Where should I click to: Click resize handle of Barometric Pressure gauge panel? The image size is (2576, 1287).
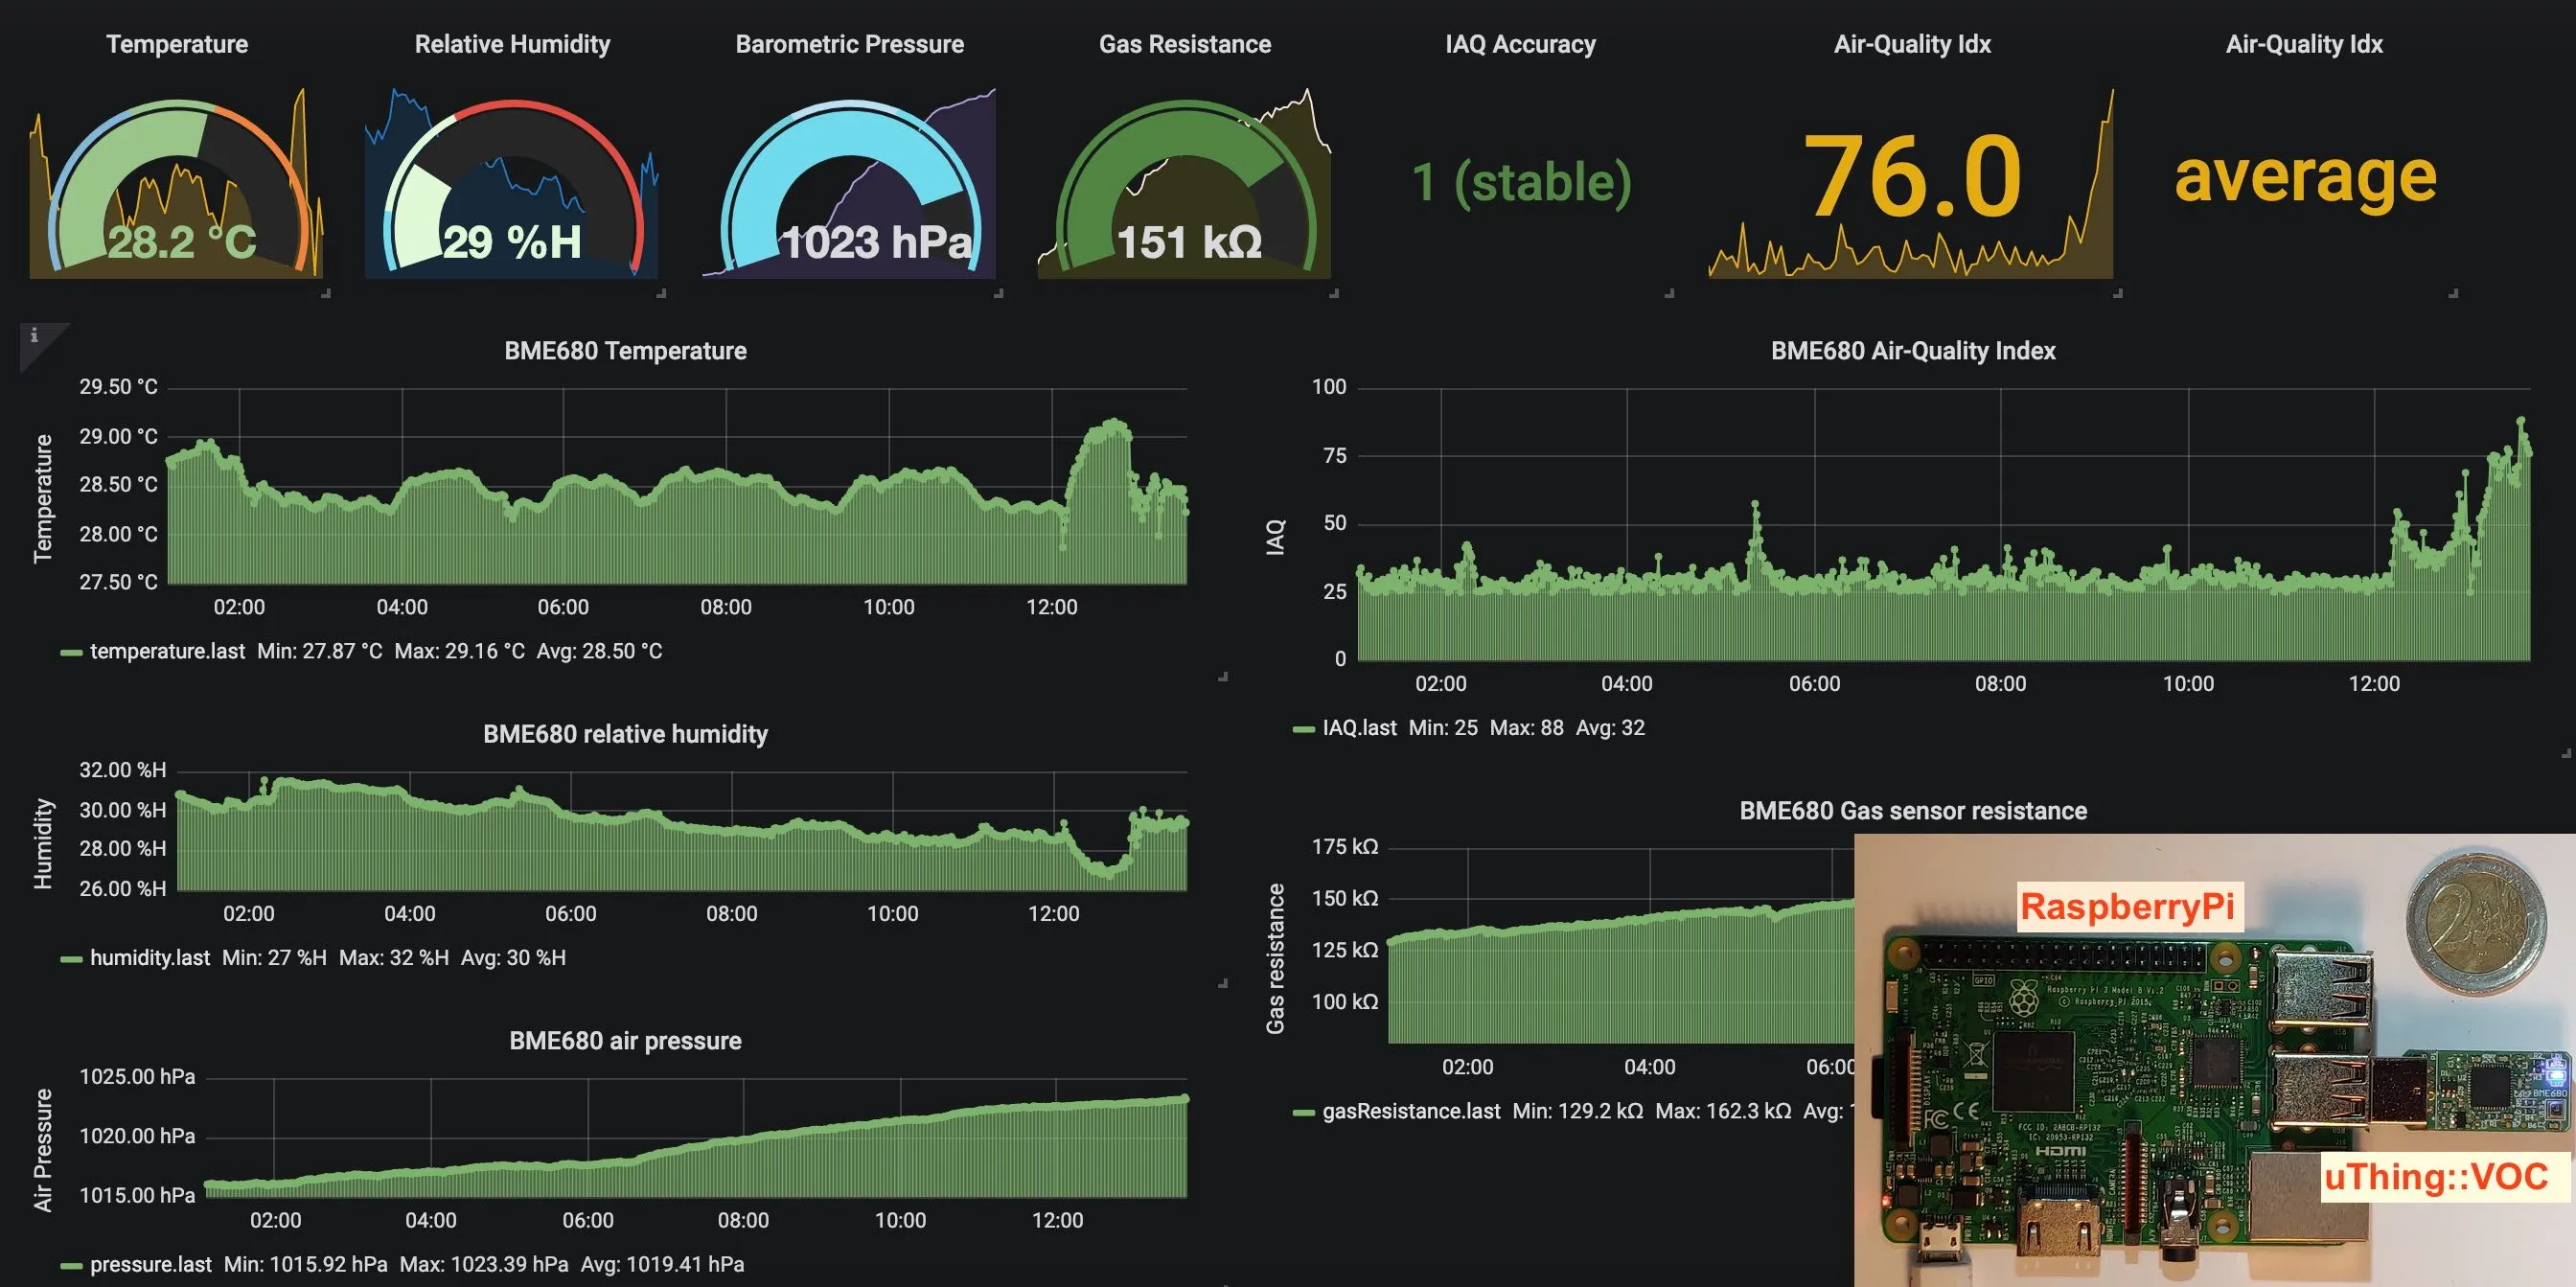pyautogui.click(x=998, y=294)
